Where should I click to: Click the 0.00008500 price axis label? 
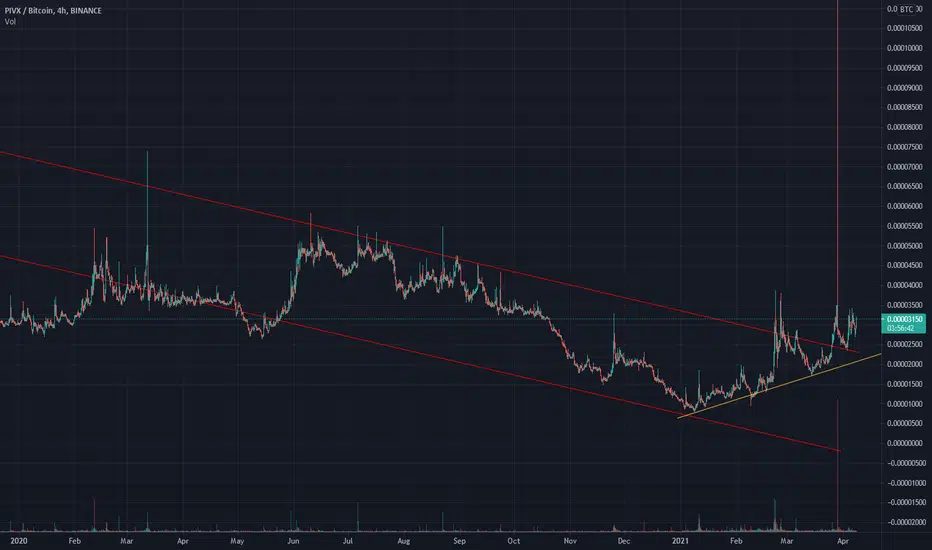(905, 108)
